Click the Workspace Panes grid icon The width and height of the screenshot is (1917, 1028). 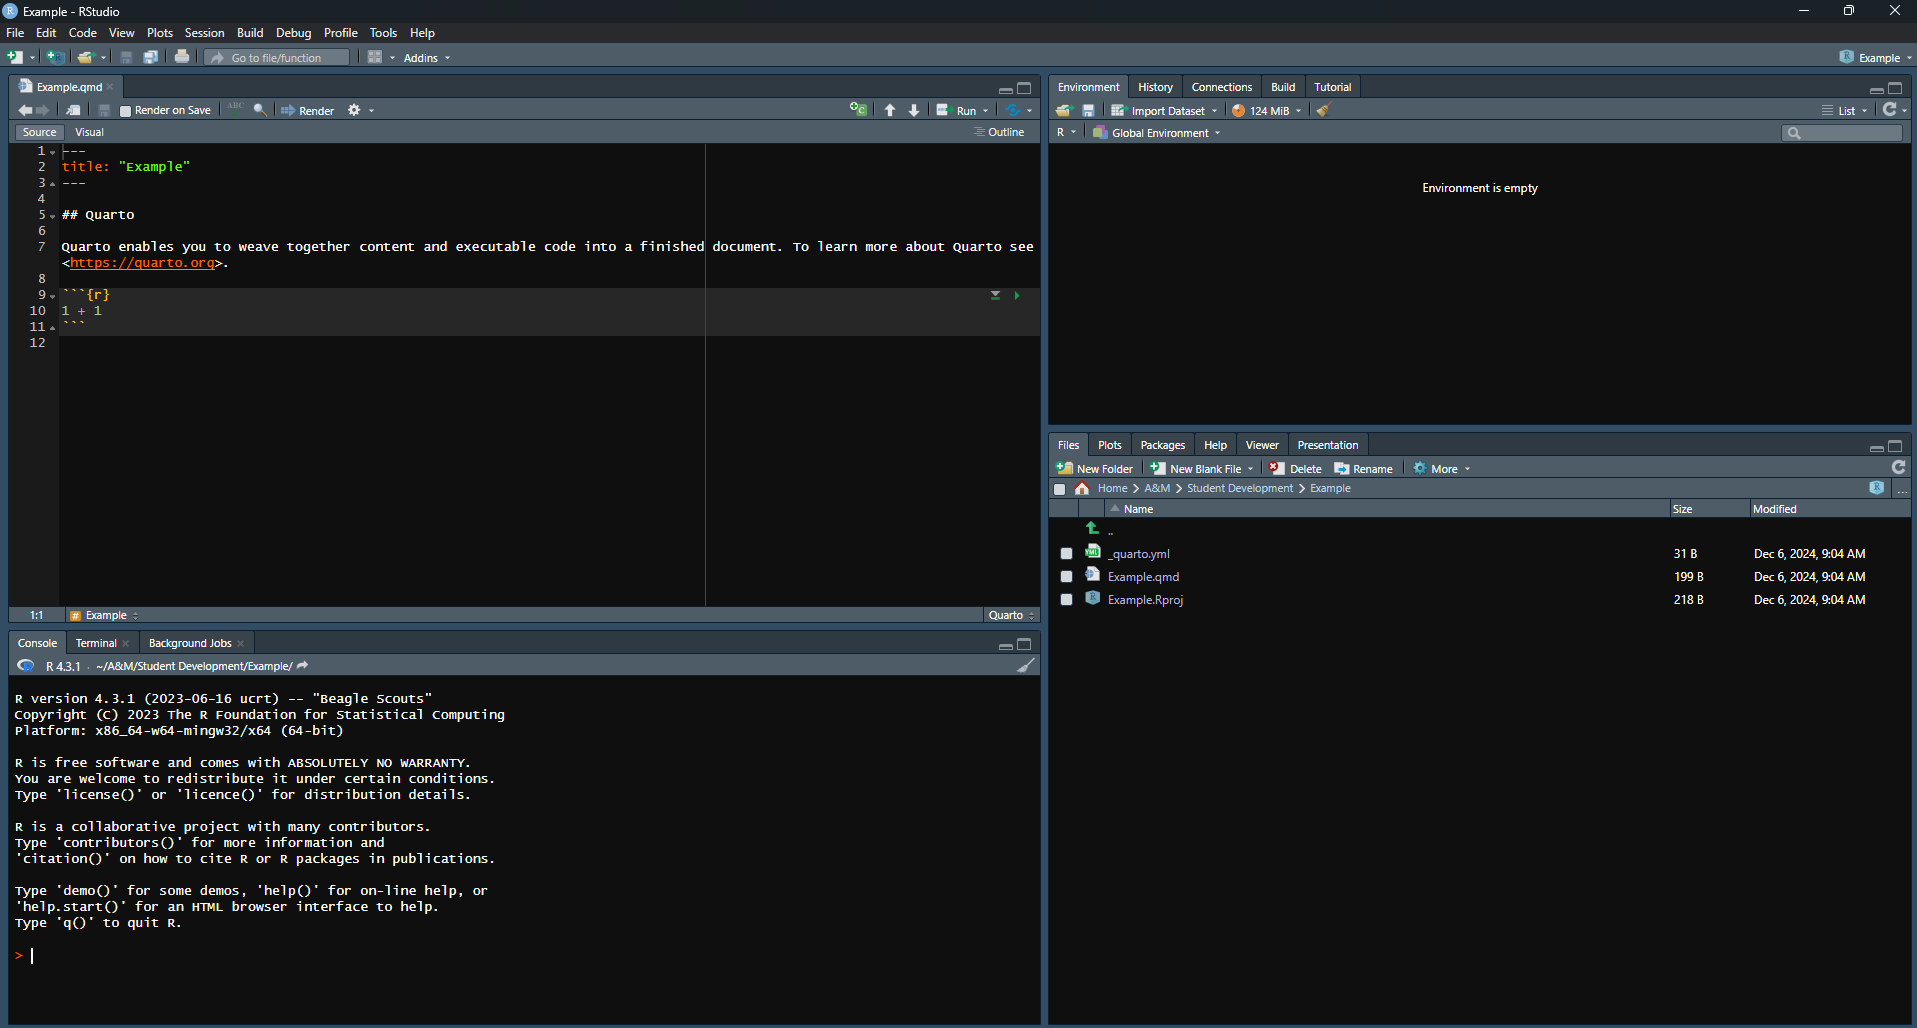tap(375, 57)
